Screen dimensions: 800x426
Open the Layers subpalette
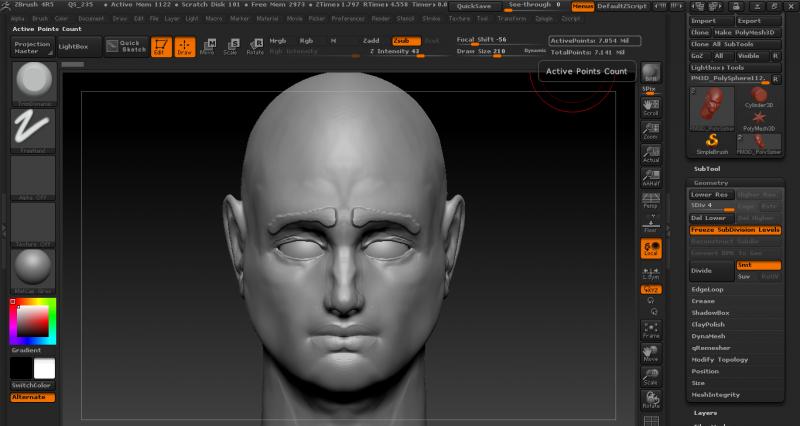click(x=706, y=412)
